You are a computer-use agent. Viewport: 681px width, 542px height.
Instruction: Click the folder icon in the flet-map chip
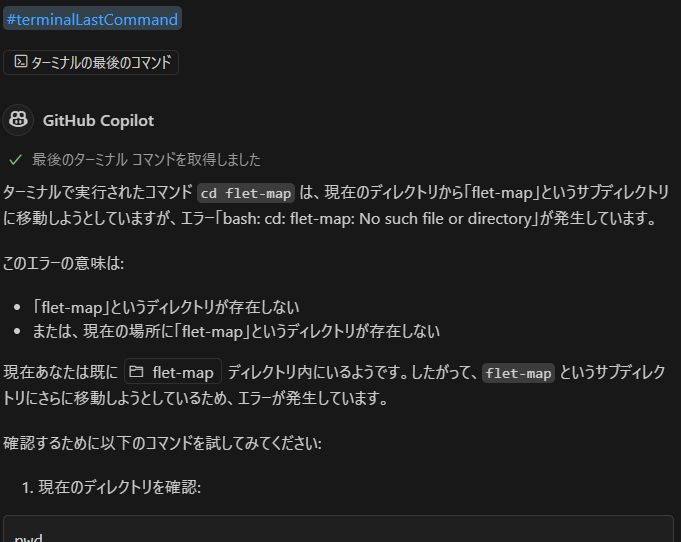(136, 372)
